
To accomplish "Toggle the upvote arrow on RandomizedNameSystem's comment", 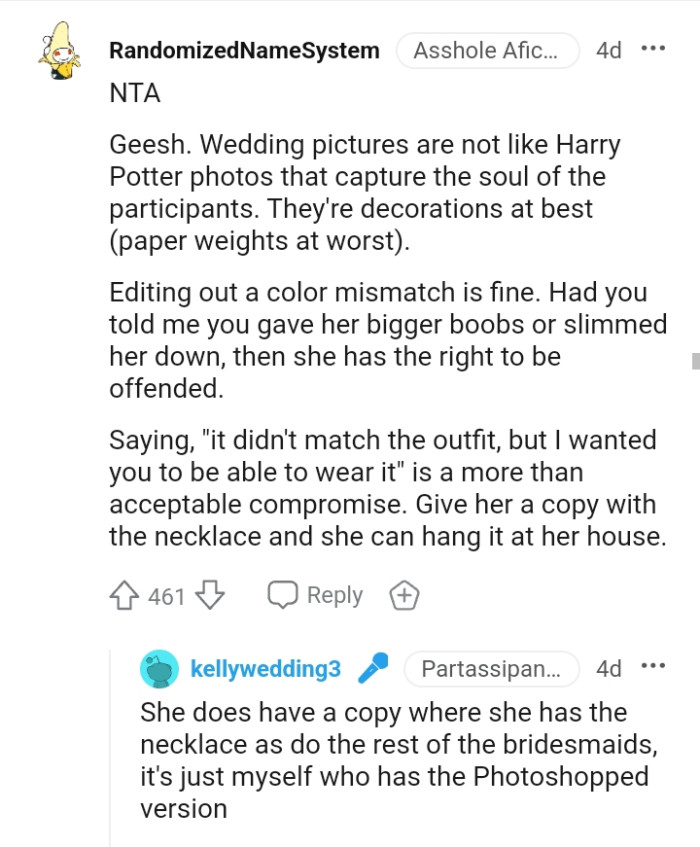I will pyautogui.click(x=125, y=594).
